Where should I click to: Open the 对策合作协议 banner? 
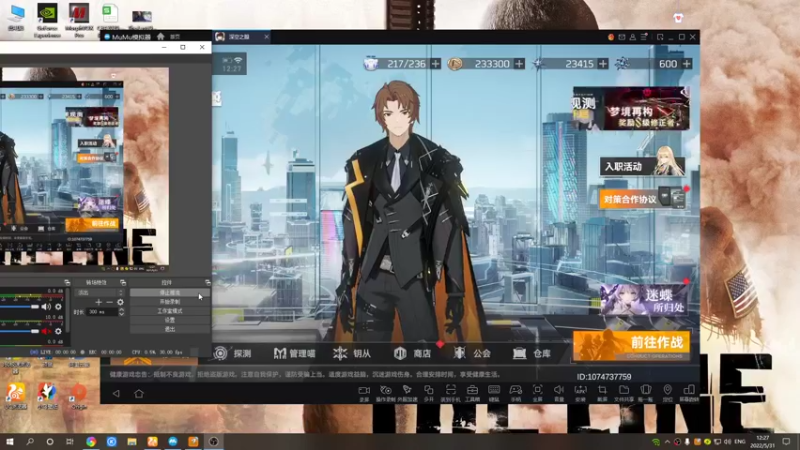(x=642, y=199)
